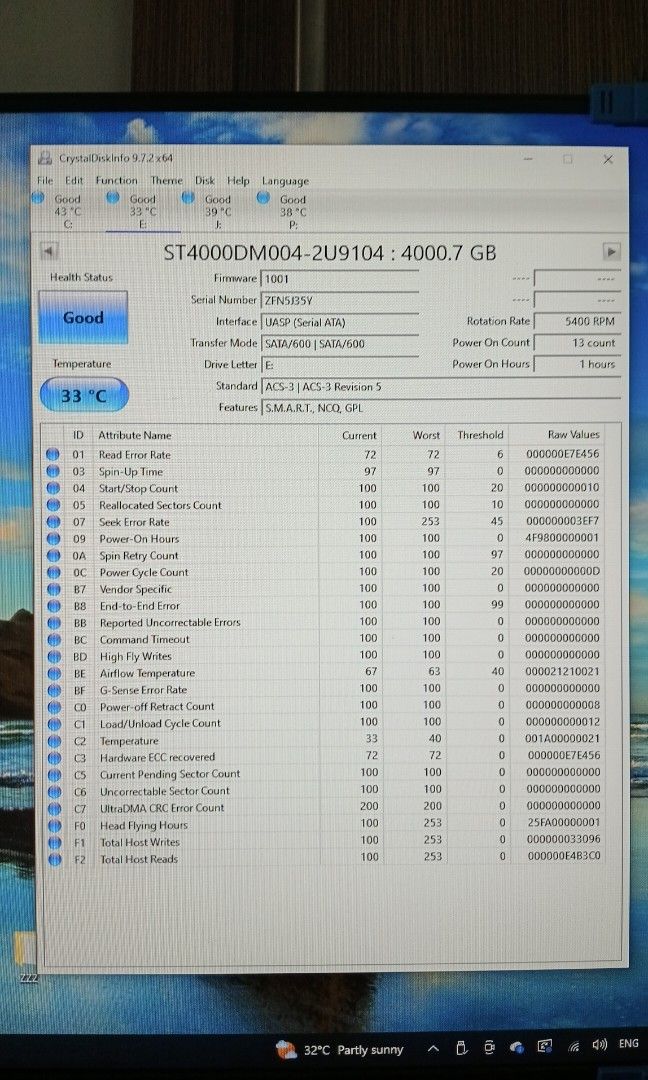Click the status dot for Spin Retry Count
Screen dimensions: 648x1080
pyautogui.click(x=52, y=556)
